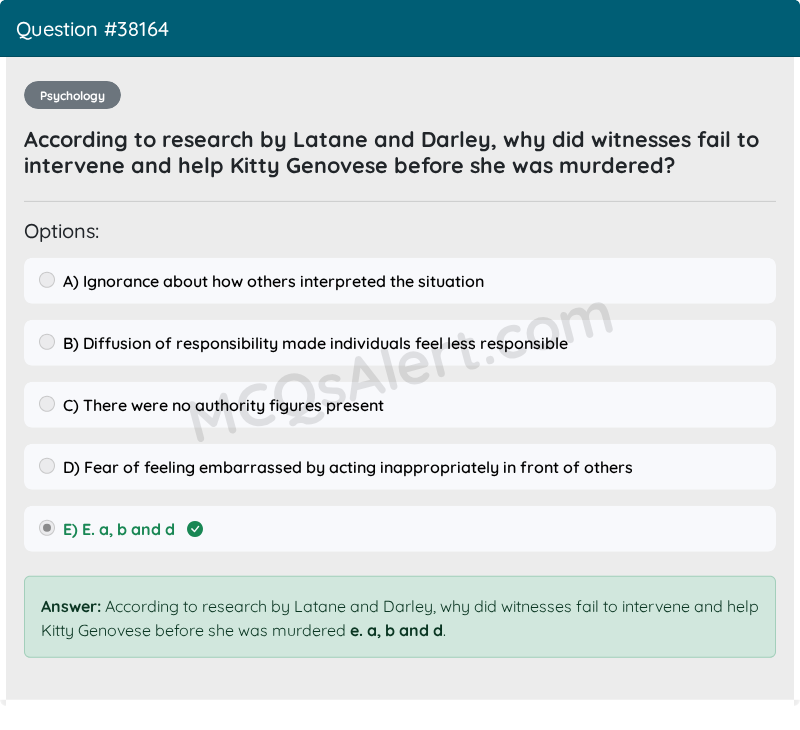This screenshot has width=800, height=730.
Task: Click the question text about Kitty Genovese
Action: pyautogui.click(x=391, y=153)
